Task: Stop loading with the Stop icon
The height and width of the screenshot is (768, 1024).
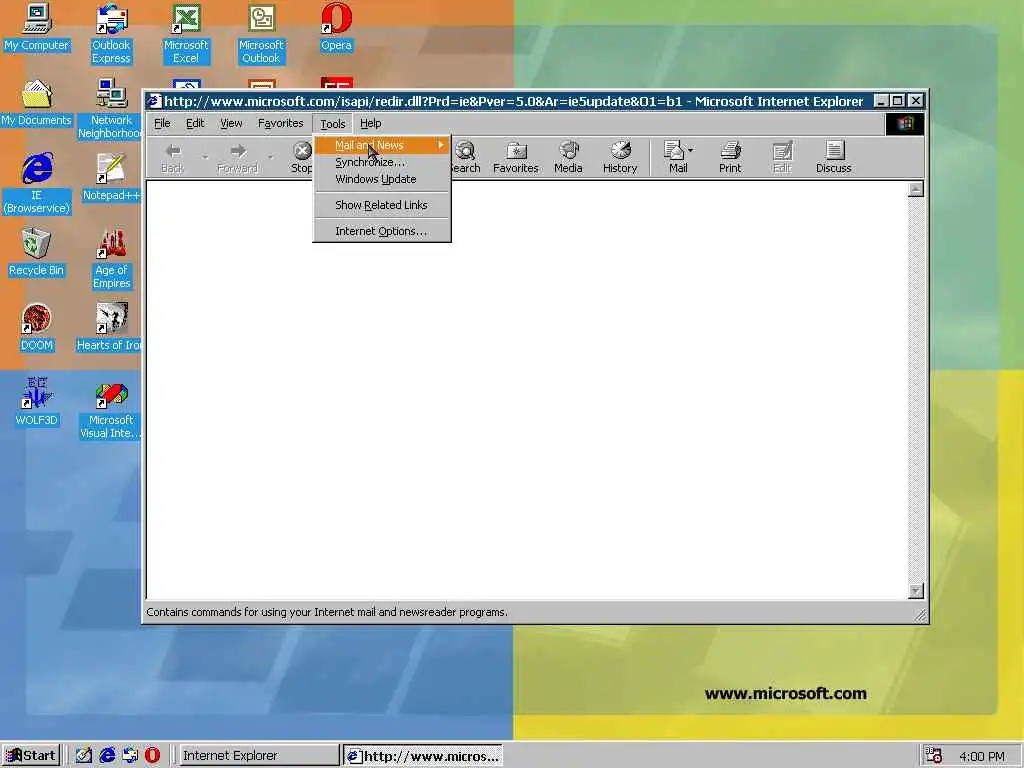Action: pyautogui.click(x=301, y=157)
